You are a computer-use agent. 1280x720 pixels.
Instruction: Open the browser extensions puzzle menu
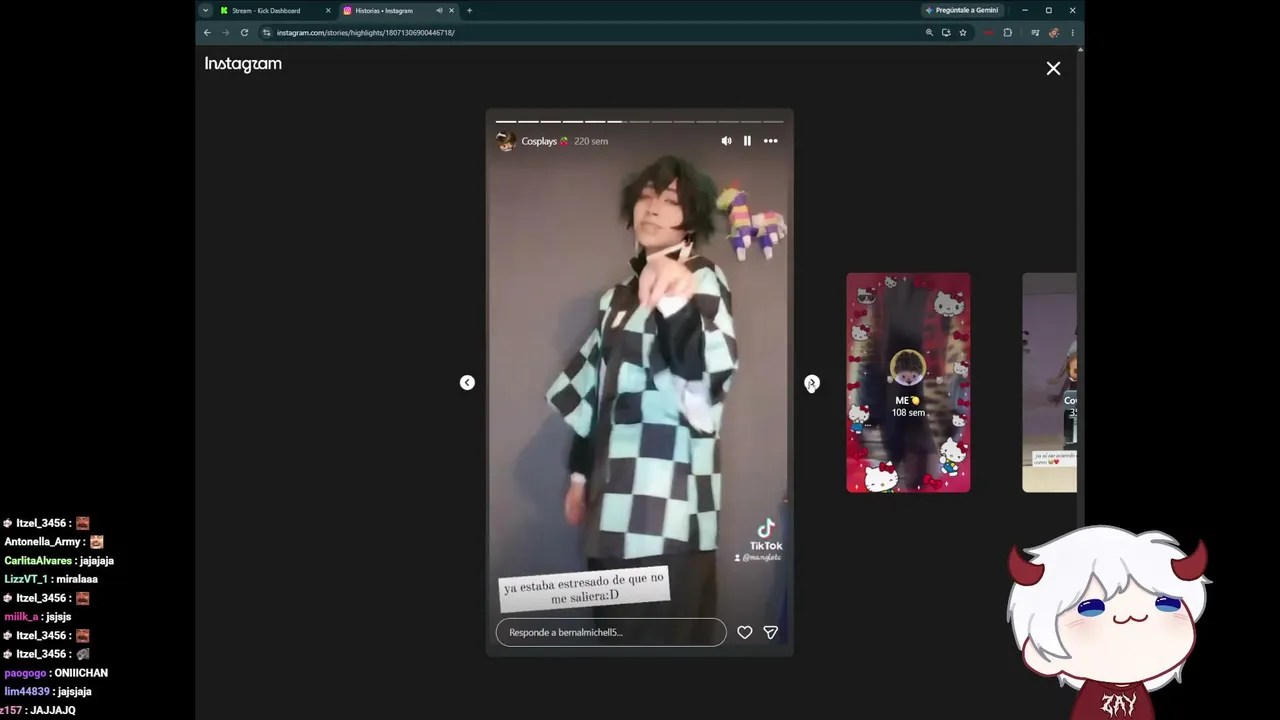click(x=1008, y=33)
